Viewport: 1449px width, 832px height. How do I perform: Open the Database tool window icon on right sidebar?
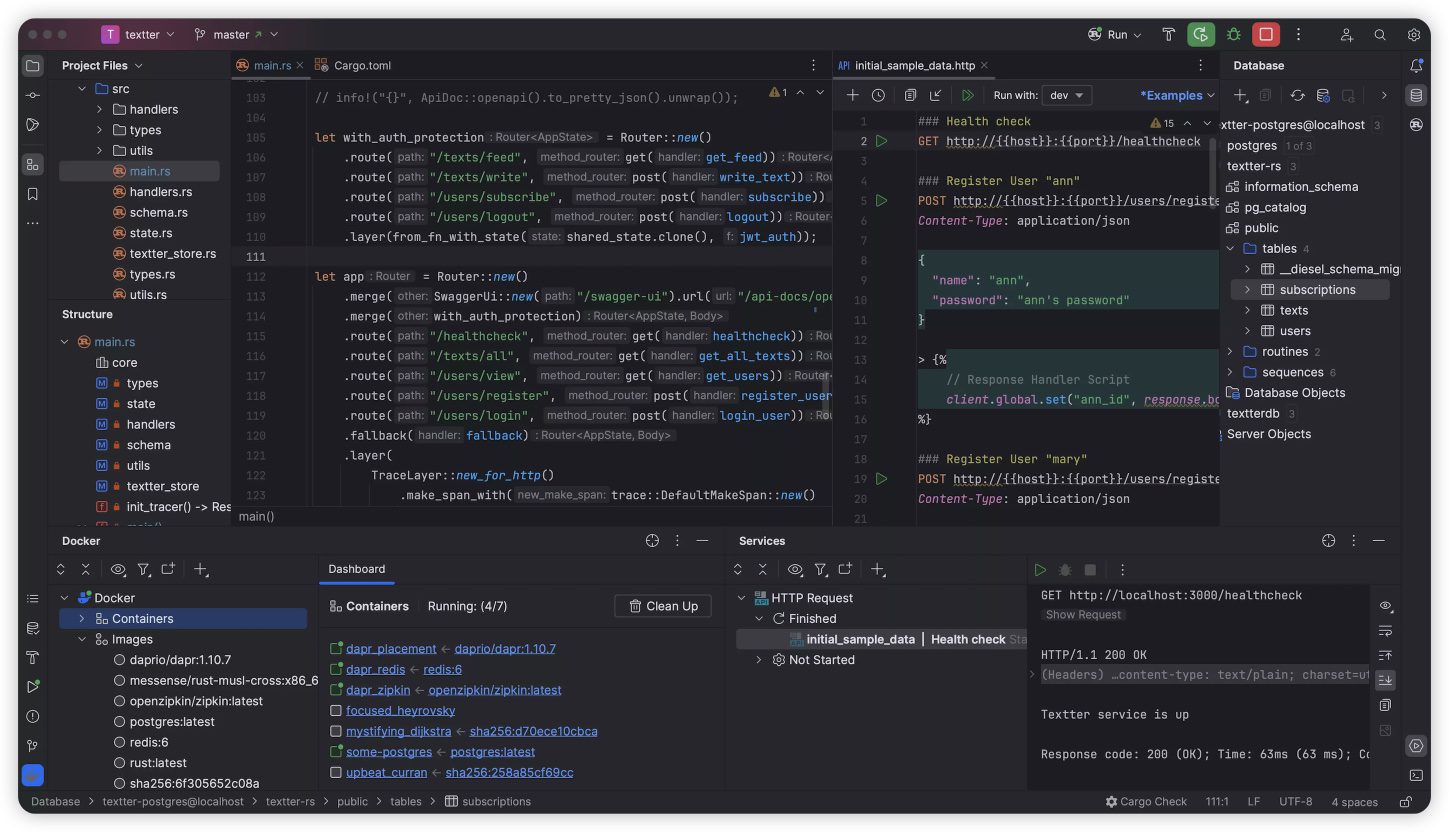click(x=1415, y=96)
